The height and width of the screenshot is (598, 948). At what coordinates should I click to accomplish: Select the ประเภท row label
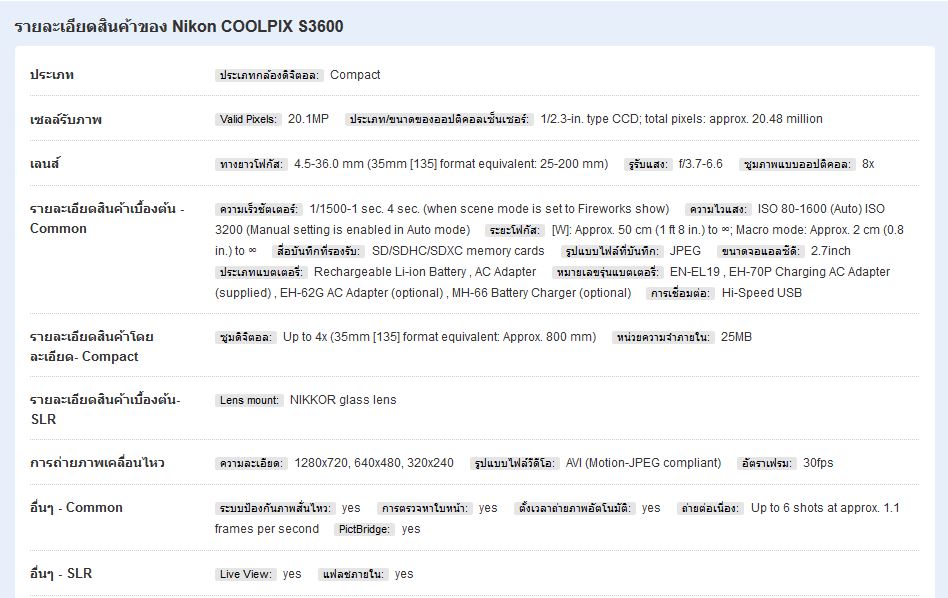tap(52, 75)
